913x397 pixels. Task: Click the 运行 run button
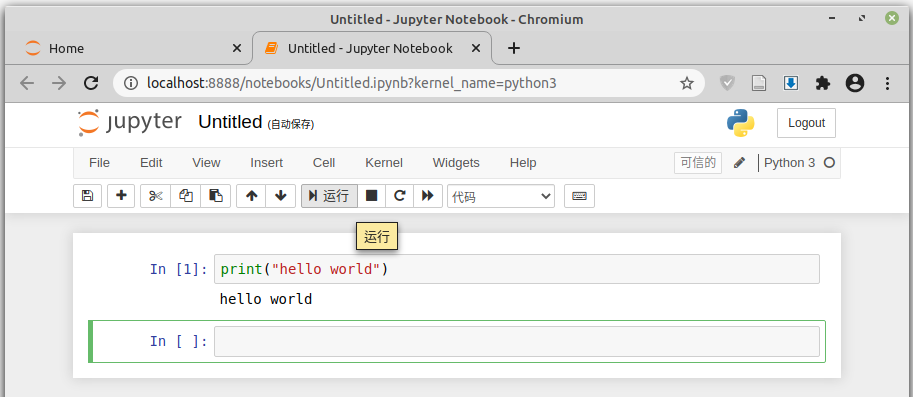click(x=329, y=196)
